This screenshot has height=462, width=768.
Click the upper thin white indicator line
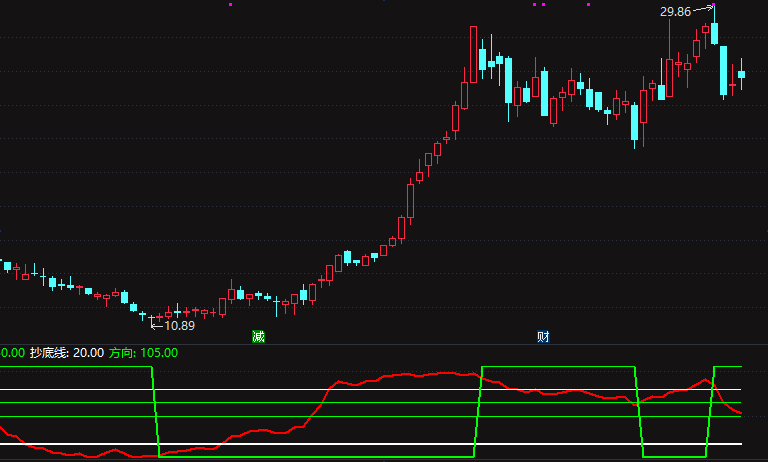click(x=371, y=389)
